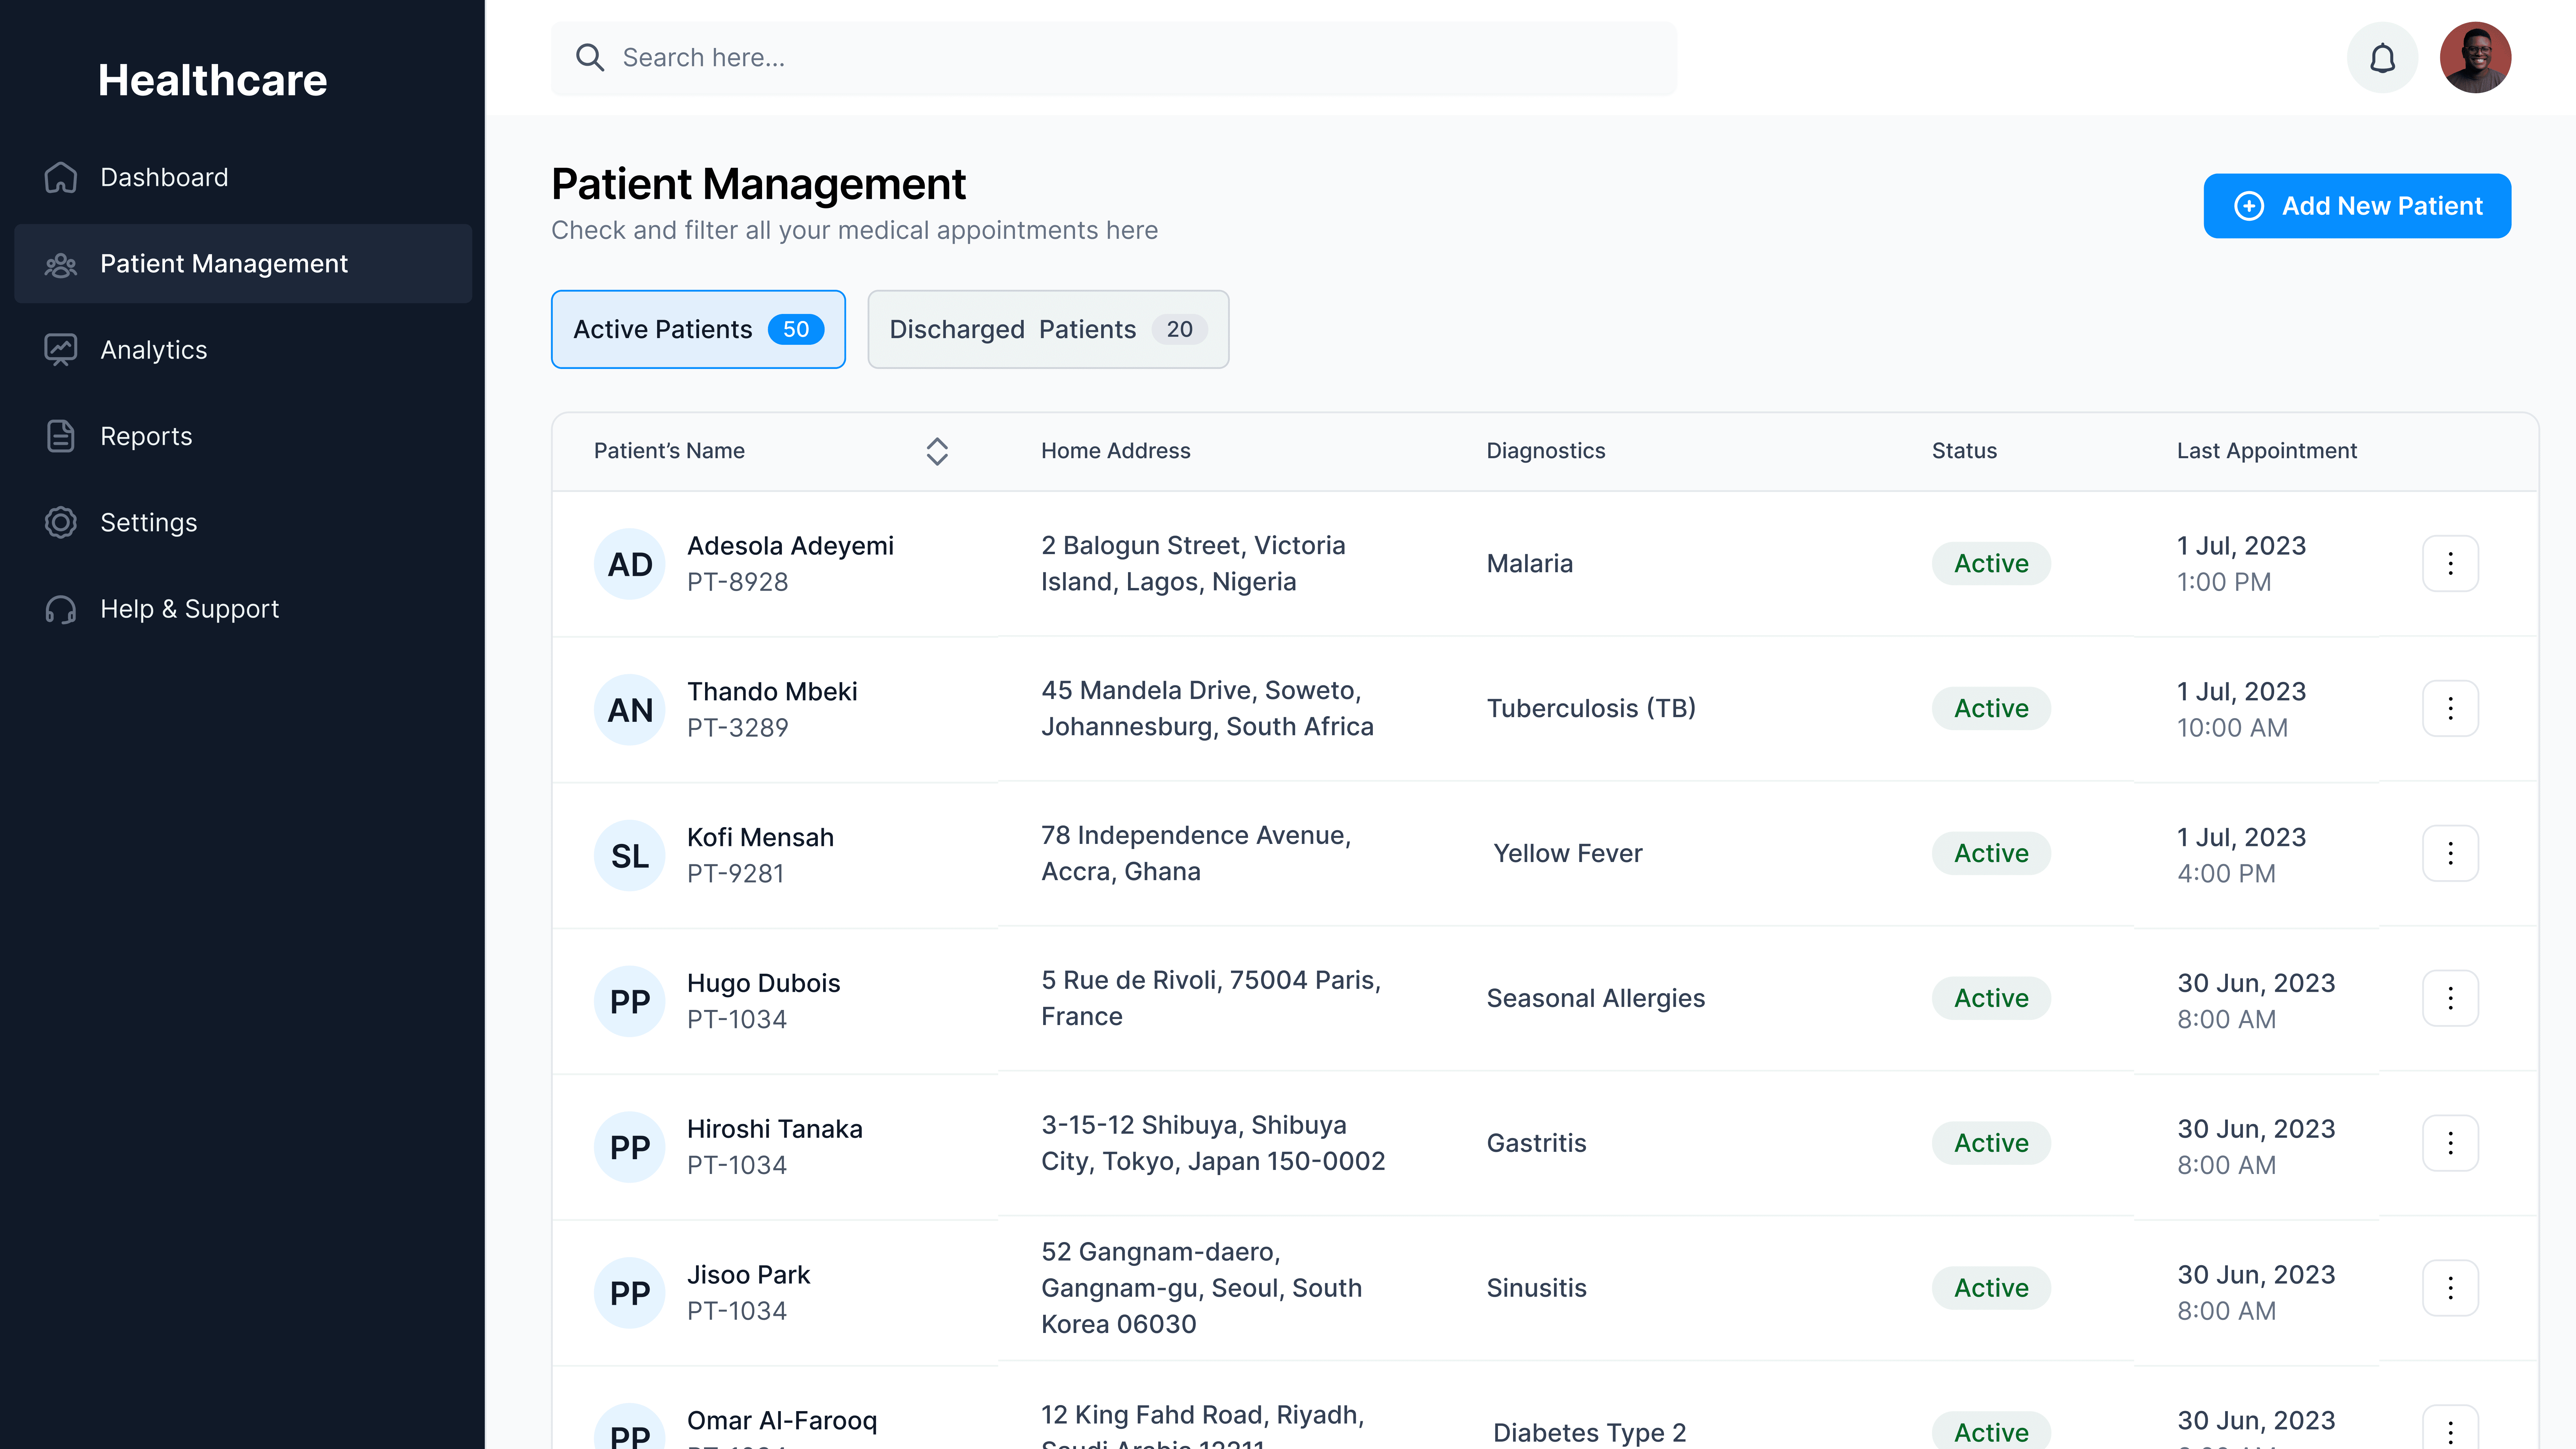Click patient name Thando Mbeki
This screenshot has height=1449, width=2576.
pyautogui.click(x=772, y=692)
